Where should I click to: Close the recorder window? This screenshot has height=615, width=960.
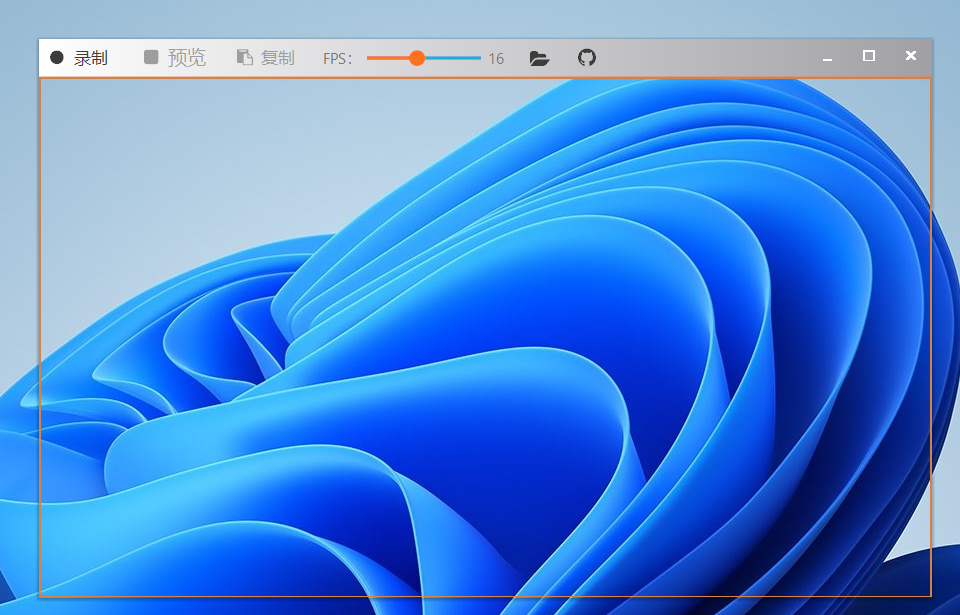click(x=910, y=56)
